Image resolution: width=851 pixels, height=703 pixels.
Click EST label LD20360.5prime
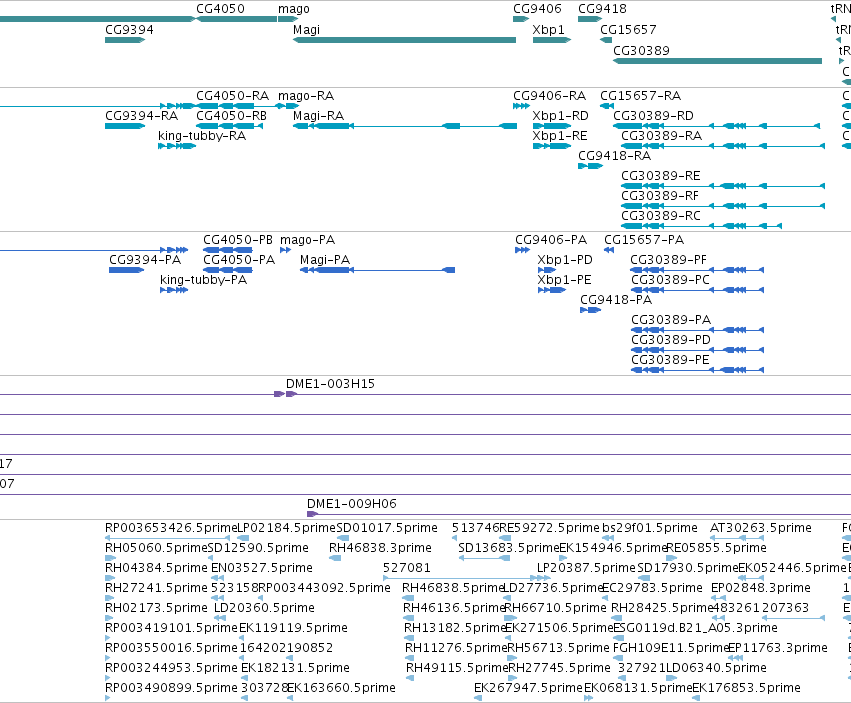coord(264,607)
